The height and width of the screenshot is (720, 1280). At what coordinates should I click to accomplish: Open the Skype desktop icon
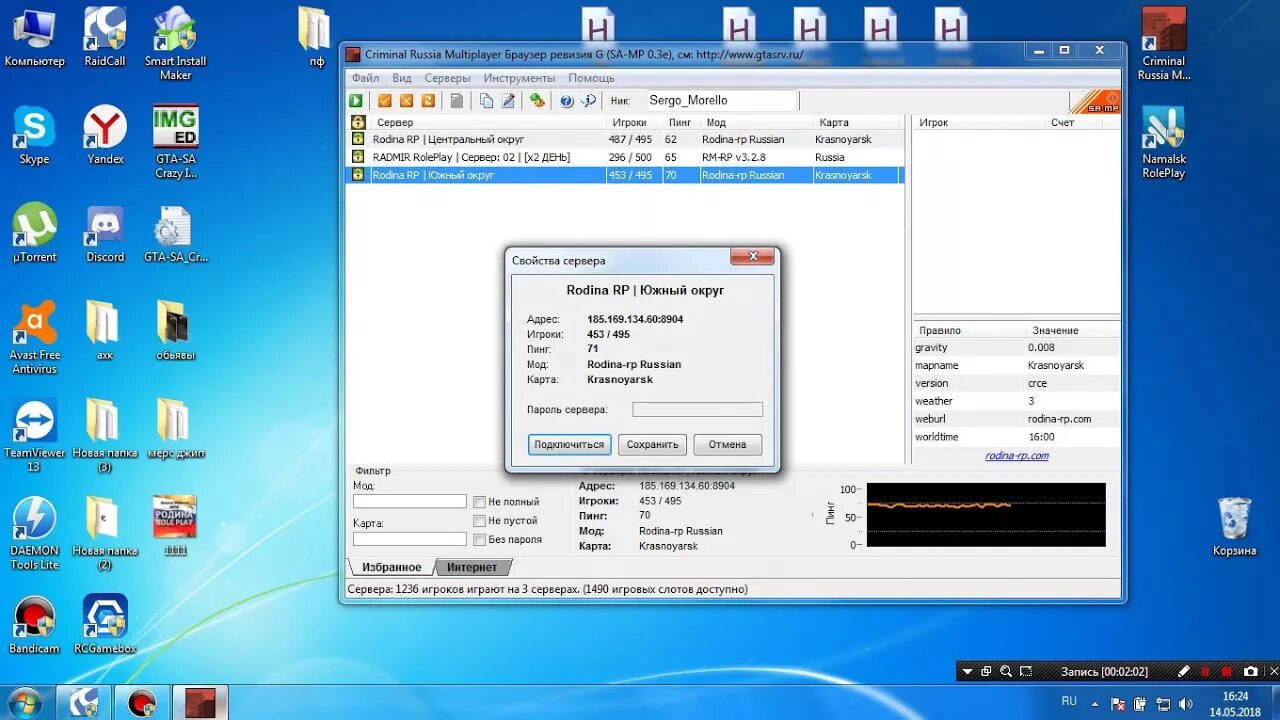point(34,135)
